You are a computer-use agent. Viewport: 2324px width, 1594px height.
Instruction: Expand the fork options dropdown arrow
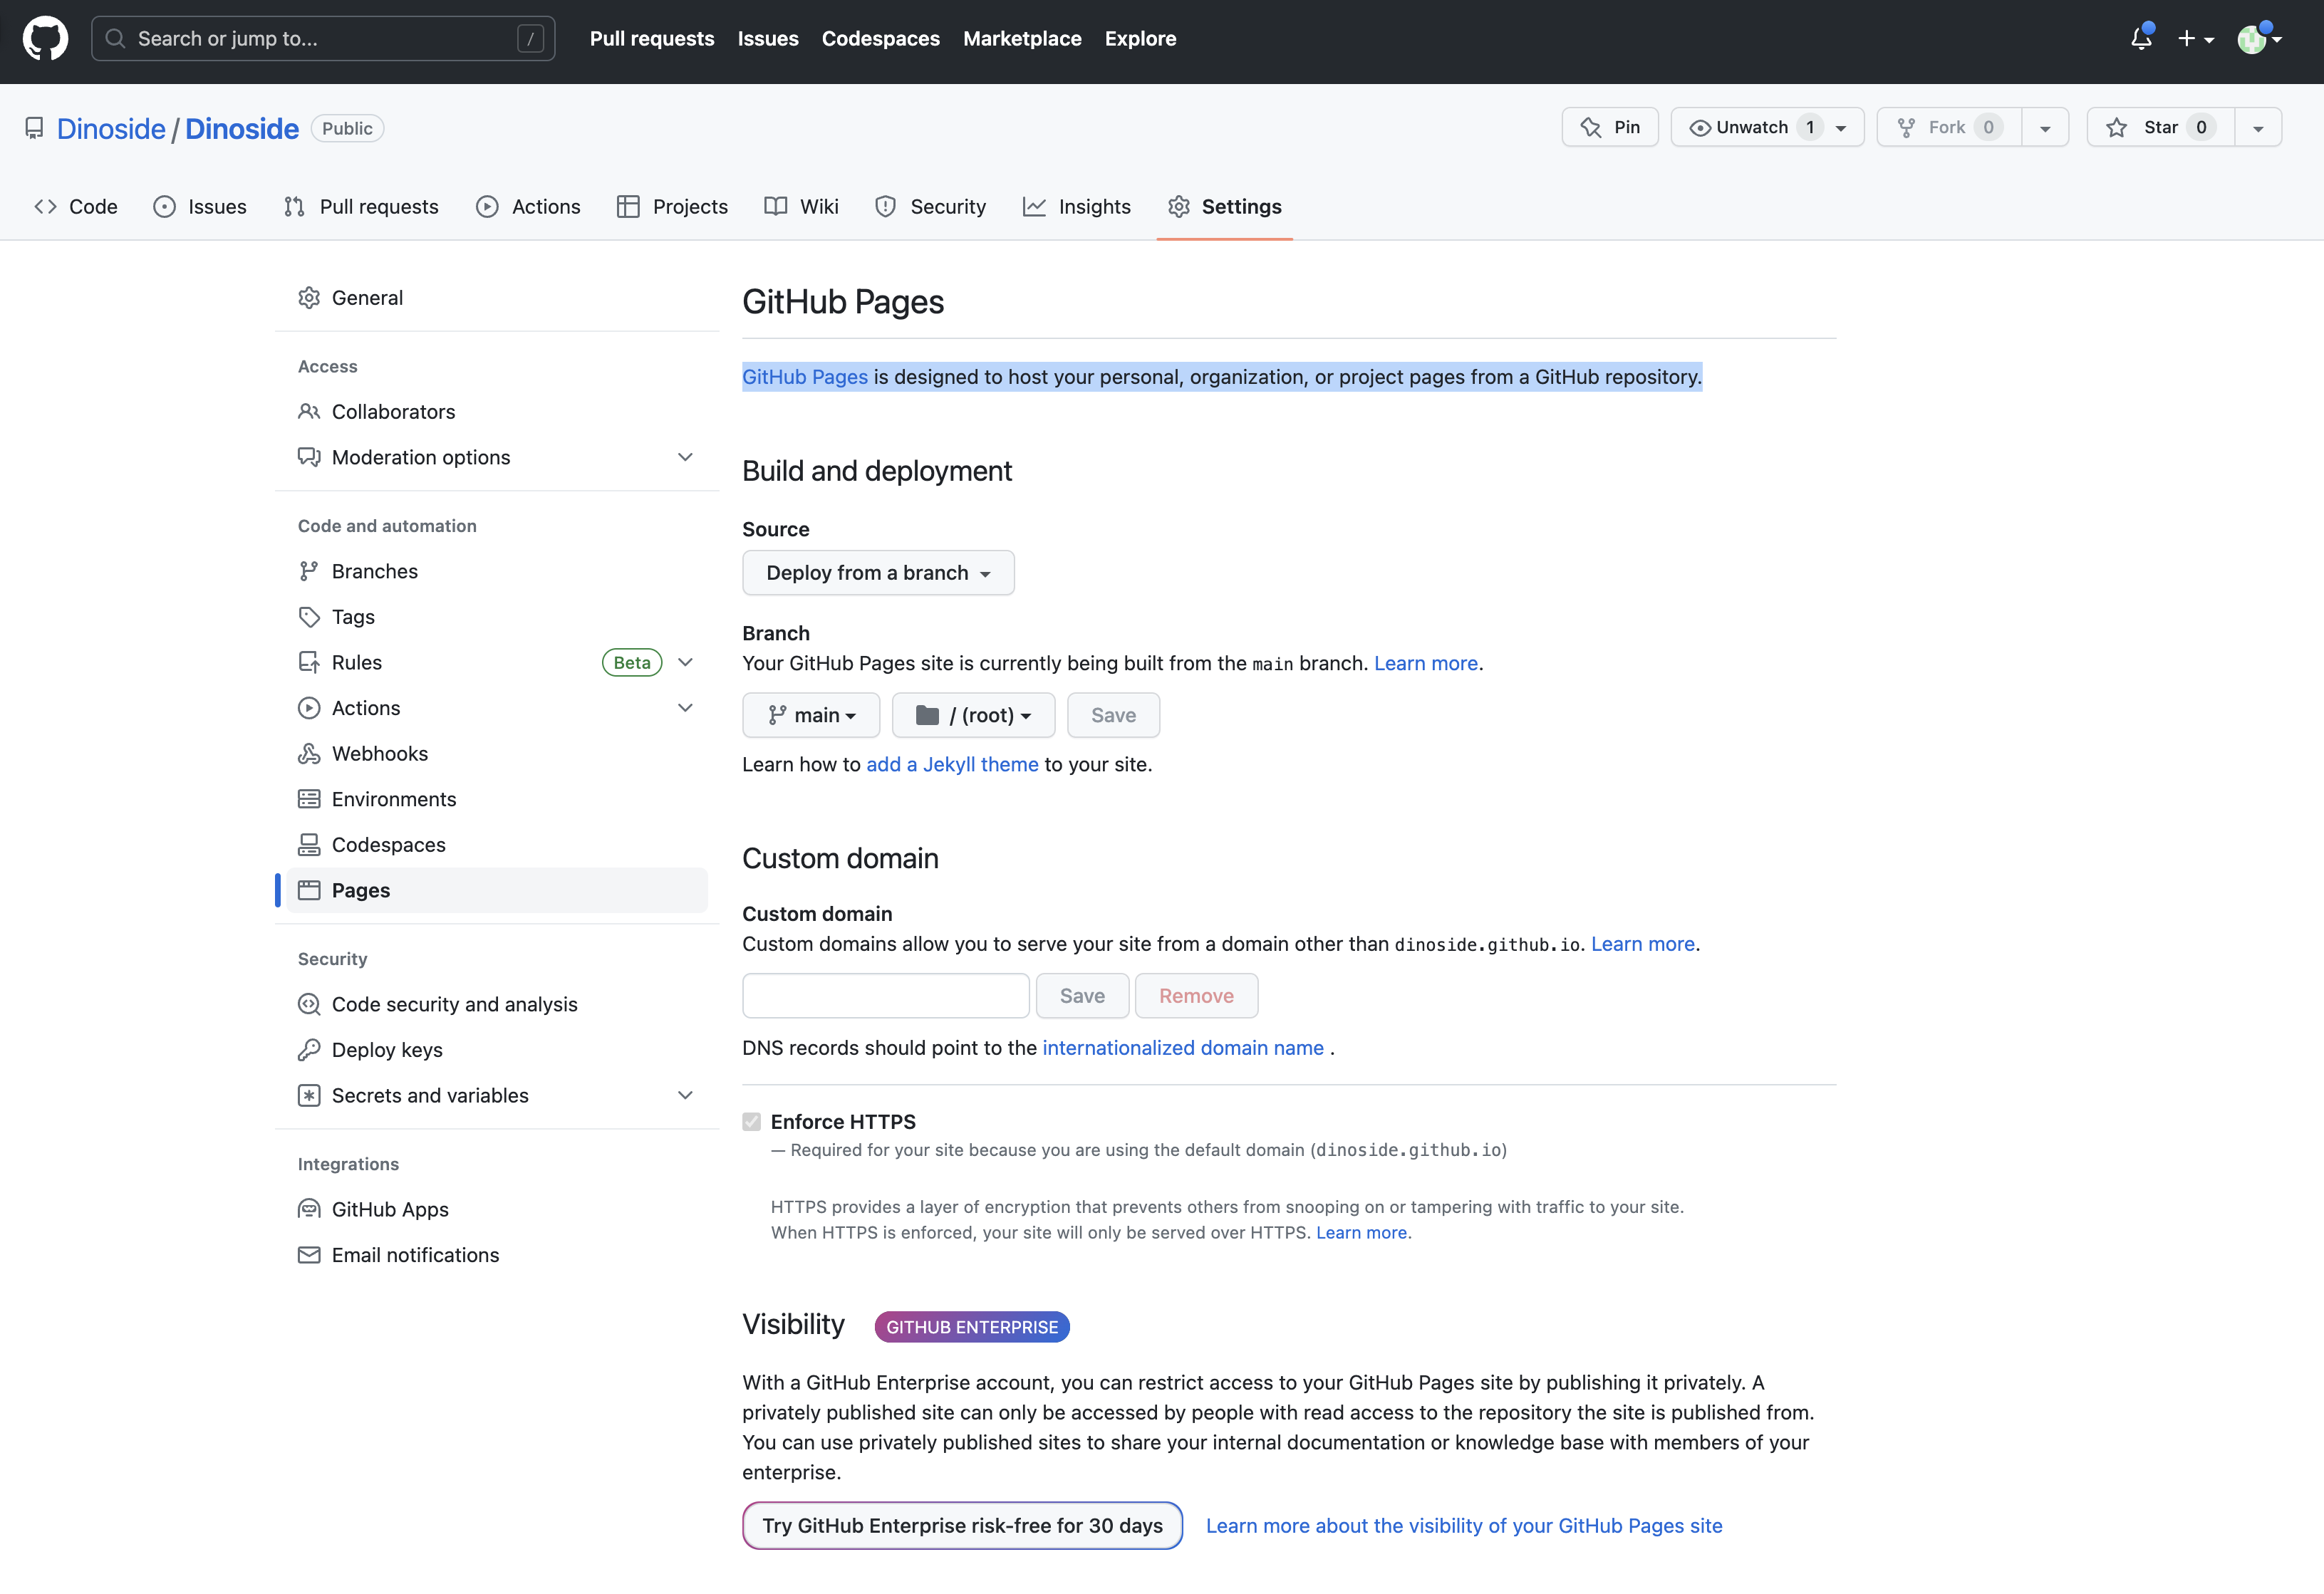(x=2045, y=127)
